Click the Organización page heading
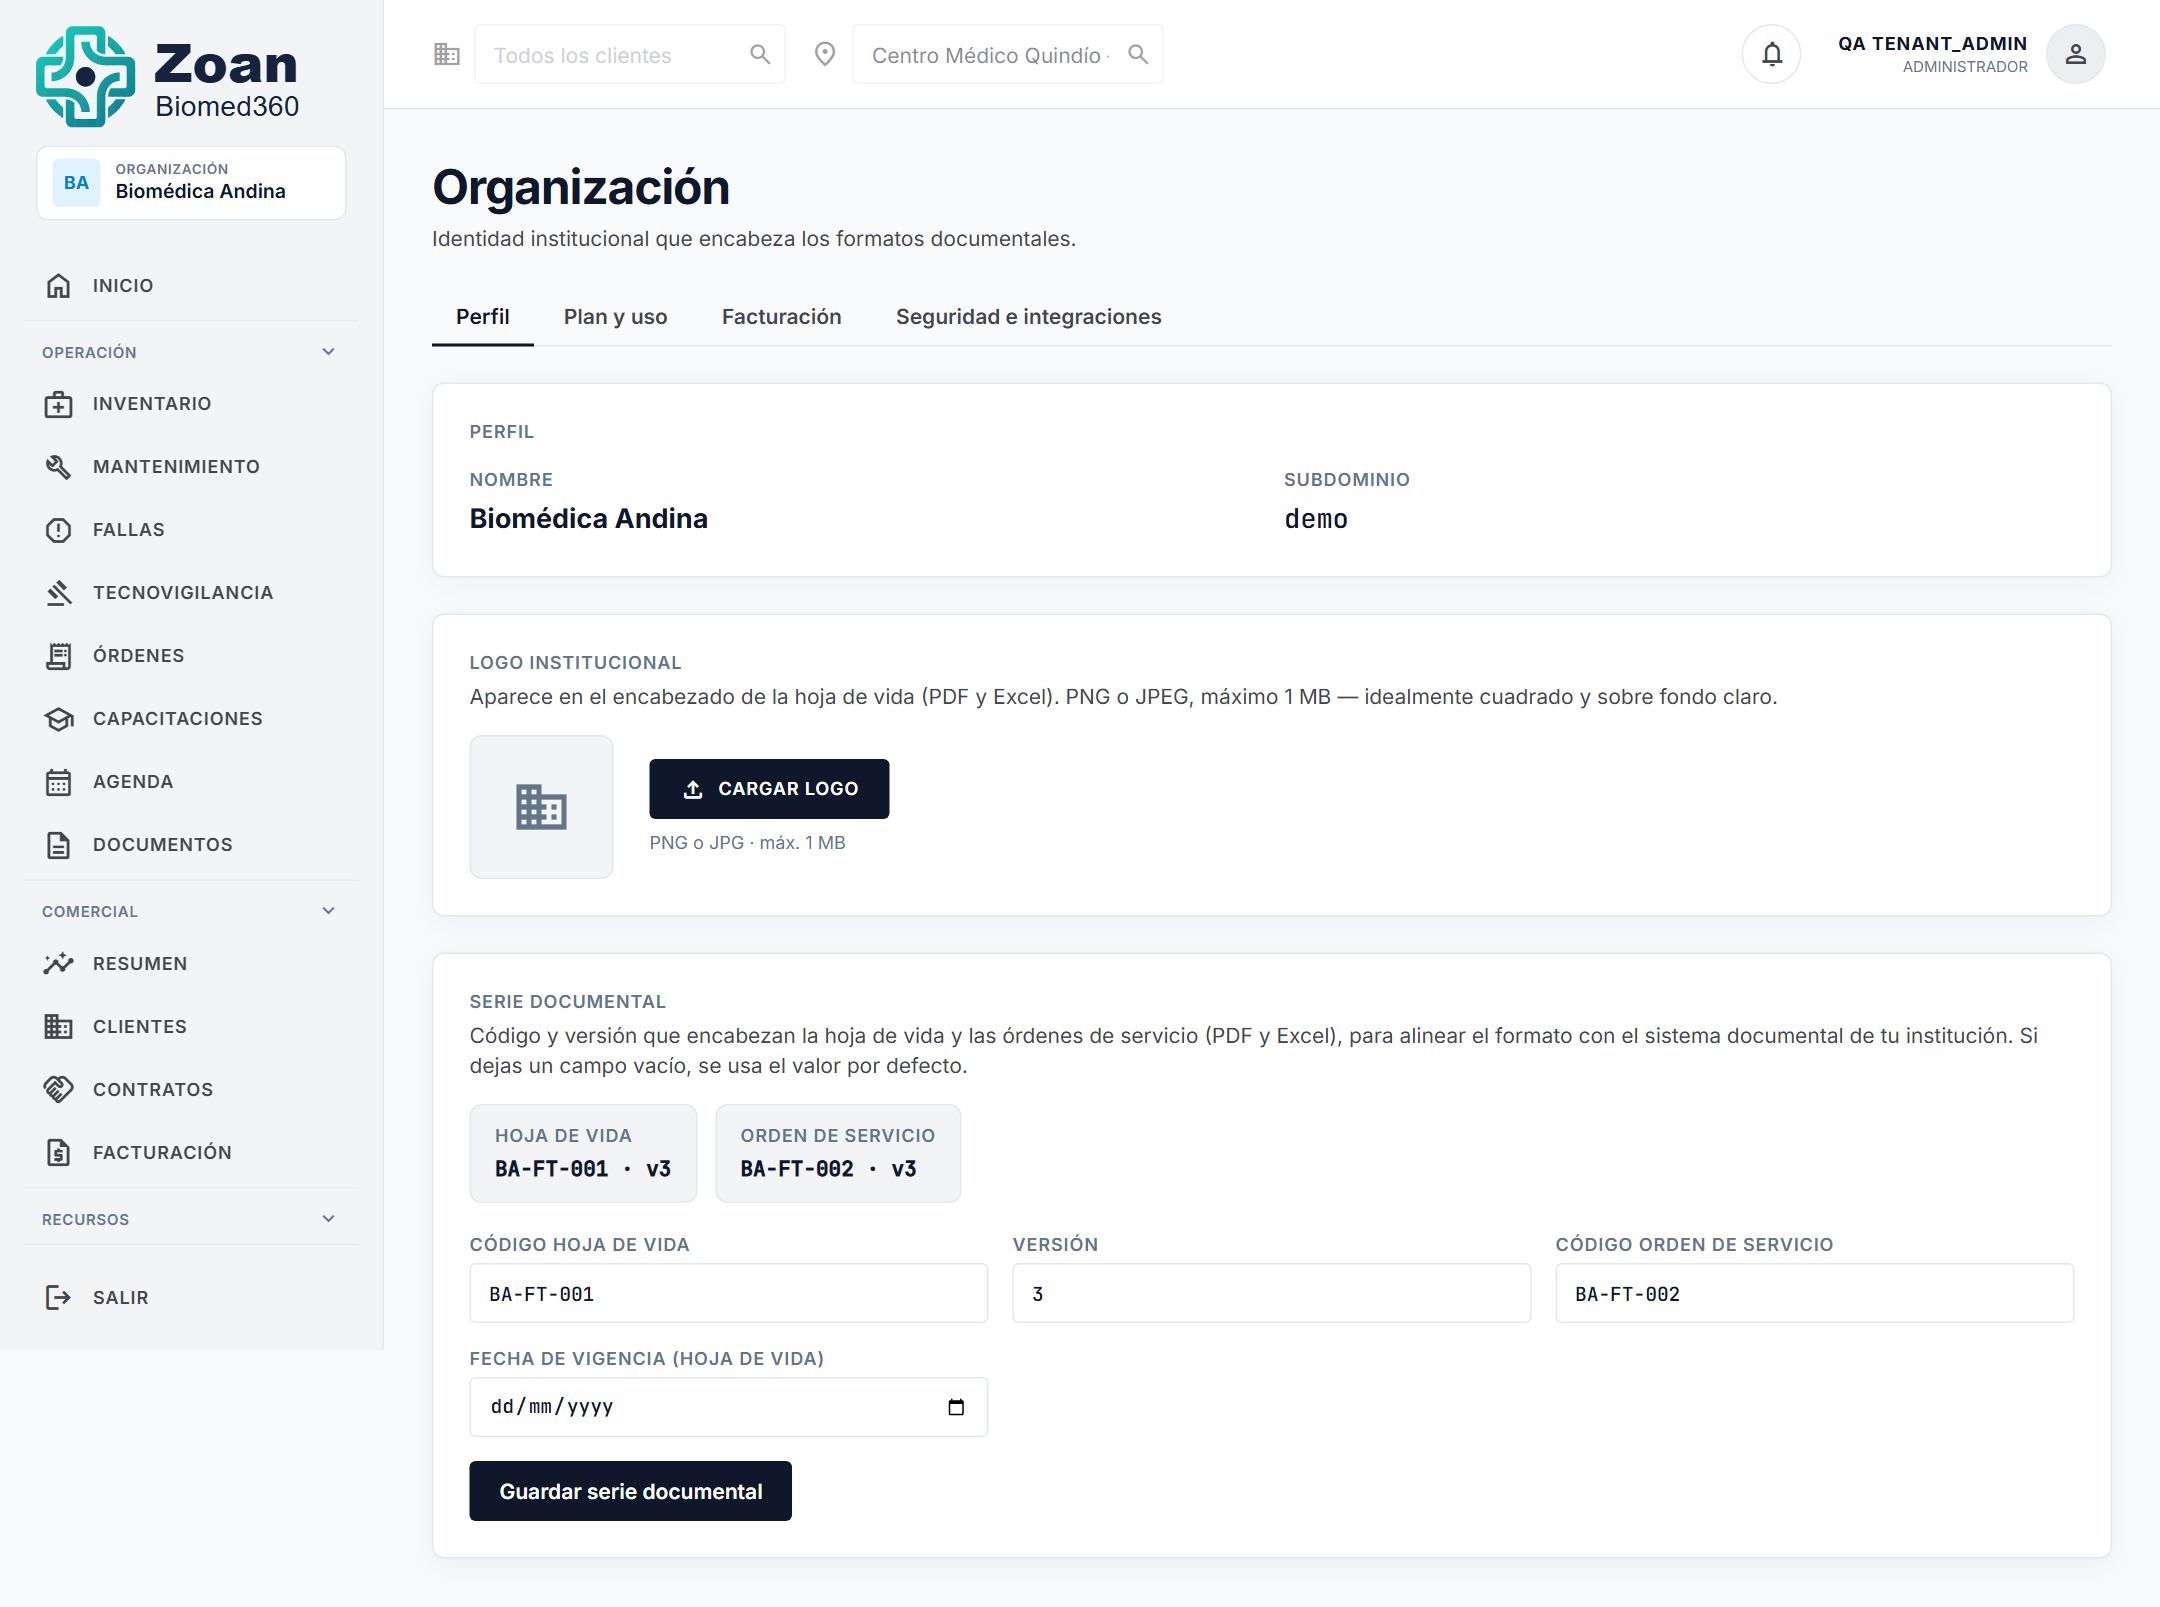Viewport: 2160px width, 1607px height. (581, 188)
